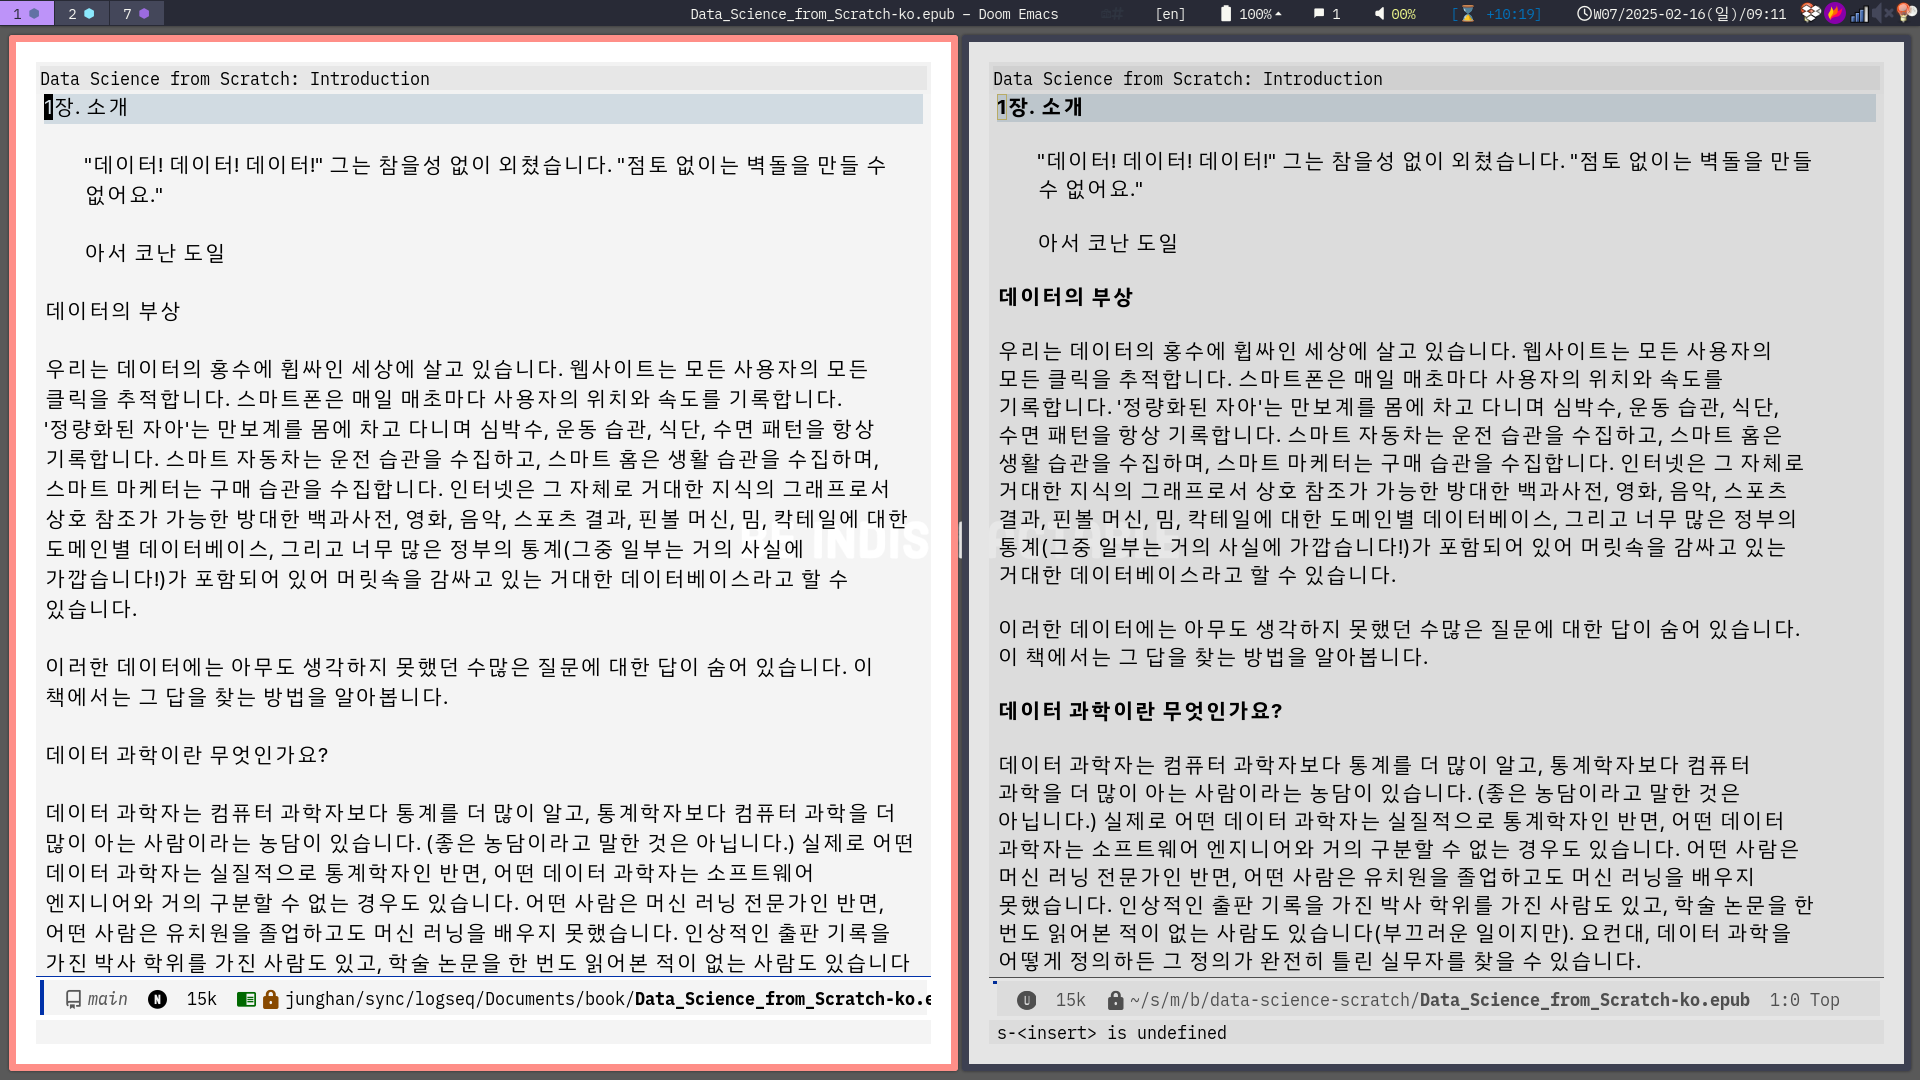
Task: Click the lock icon in right pane modeline
Action: pos(1115,1000)
